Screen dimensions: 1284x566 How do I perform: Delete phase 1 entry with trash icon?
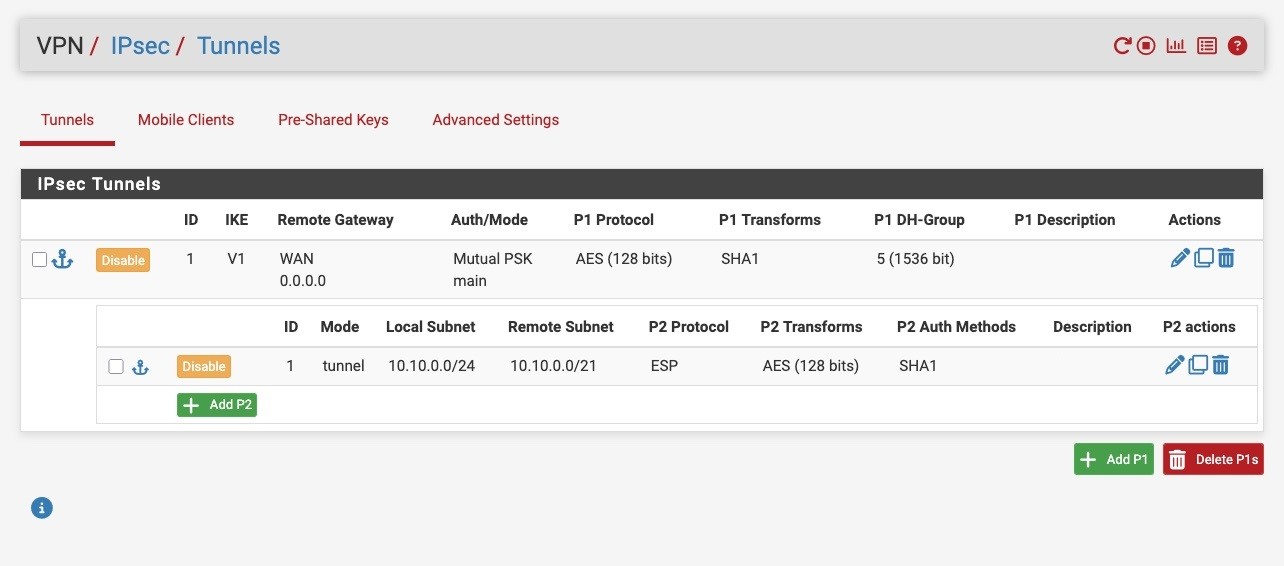[1226, 258]
